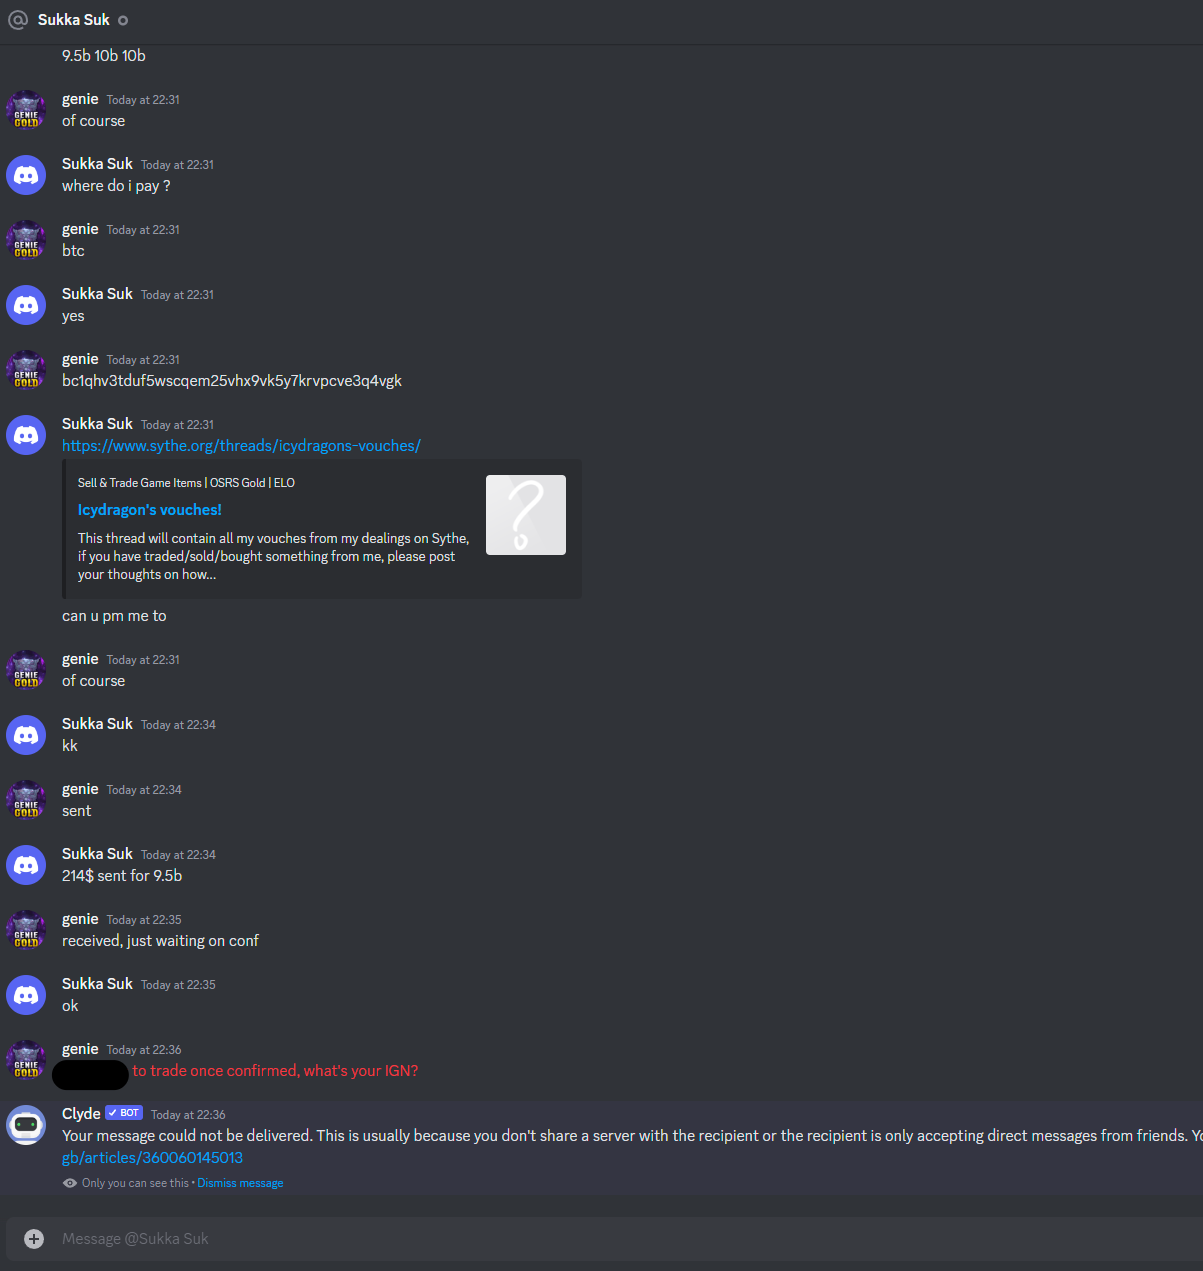Screen dimensions: 1203x1271
Task: Click the Clyde username
Action: pos(81,1114)
